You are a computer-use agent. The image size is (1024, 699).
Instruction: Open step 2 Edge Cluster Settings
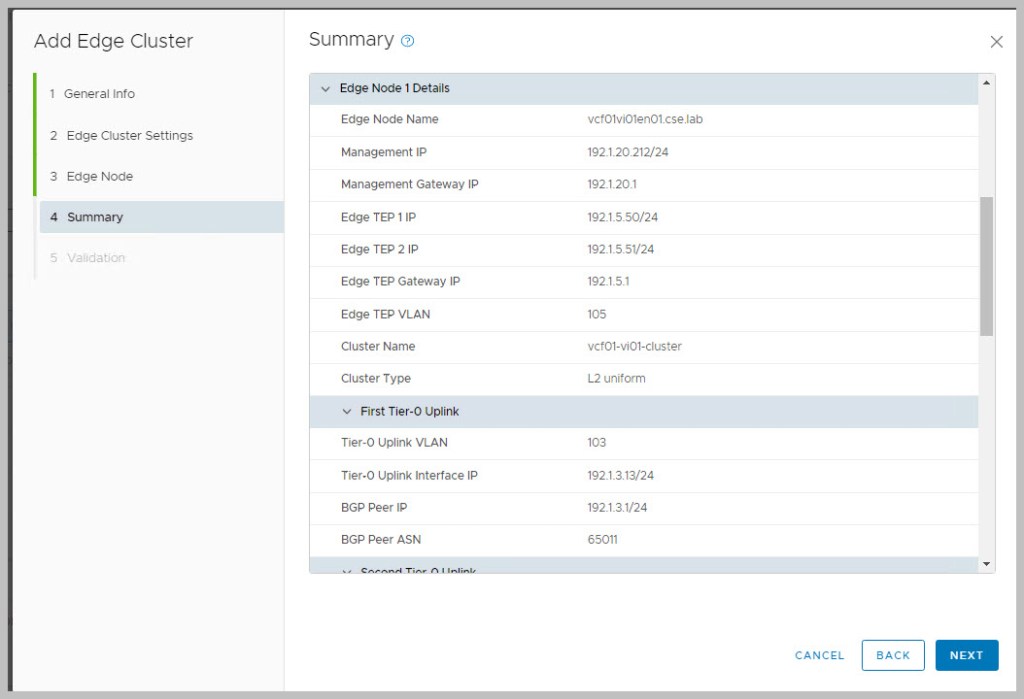(129, 135)
